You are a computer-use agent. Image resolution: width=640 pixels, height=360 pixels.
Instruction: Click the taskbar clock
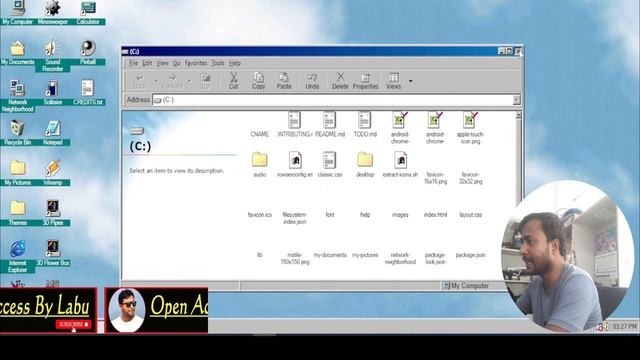(624, 326)
